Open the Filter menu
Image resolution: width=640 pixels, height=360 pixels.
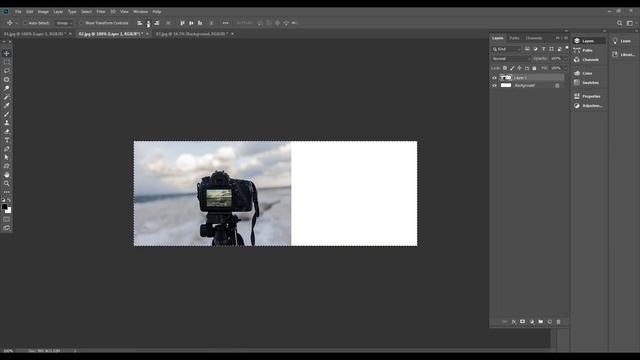pos(101,12)
